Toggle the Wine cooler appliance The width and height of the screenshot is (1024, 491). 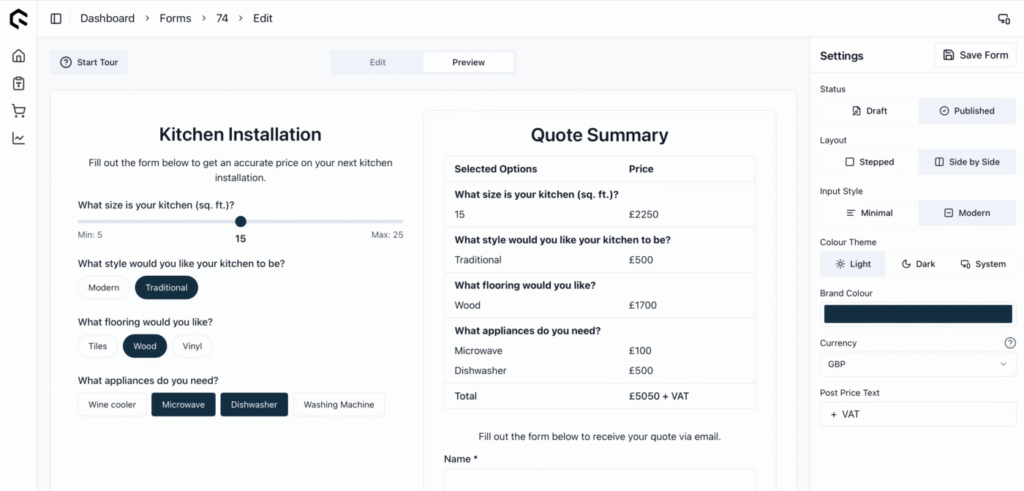112,405
